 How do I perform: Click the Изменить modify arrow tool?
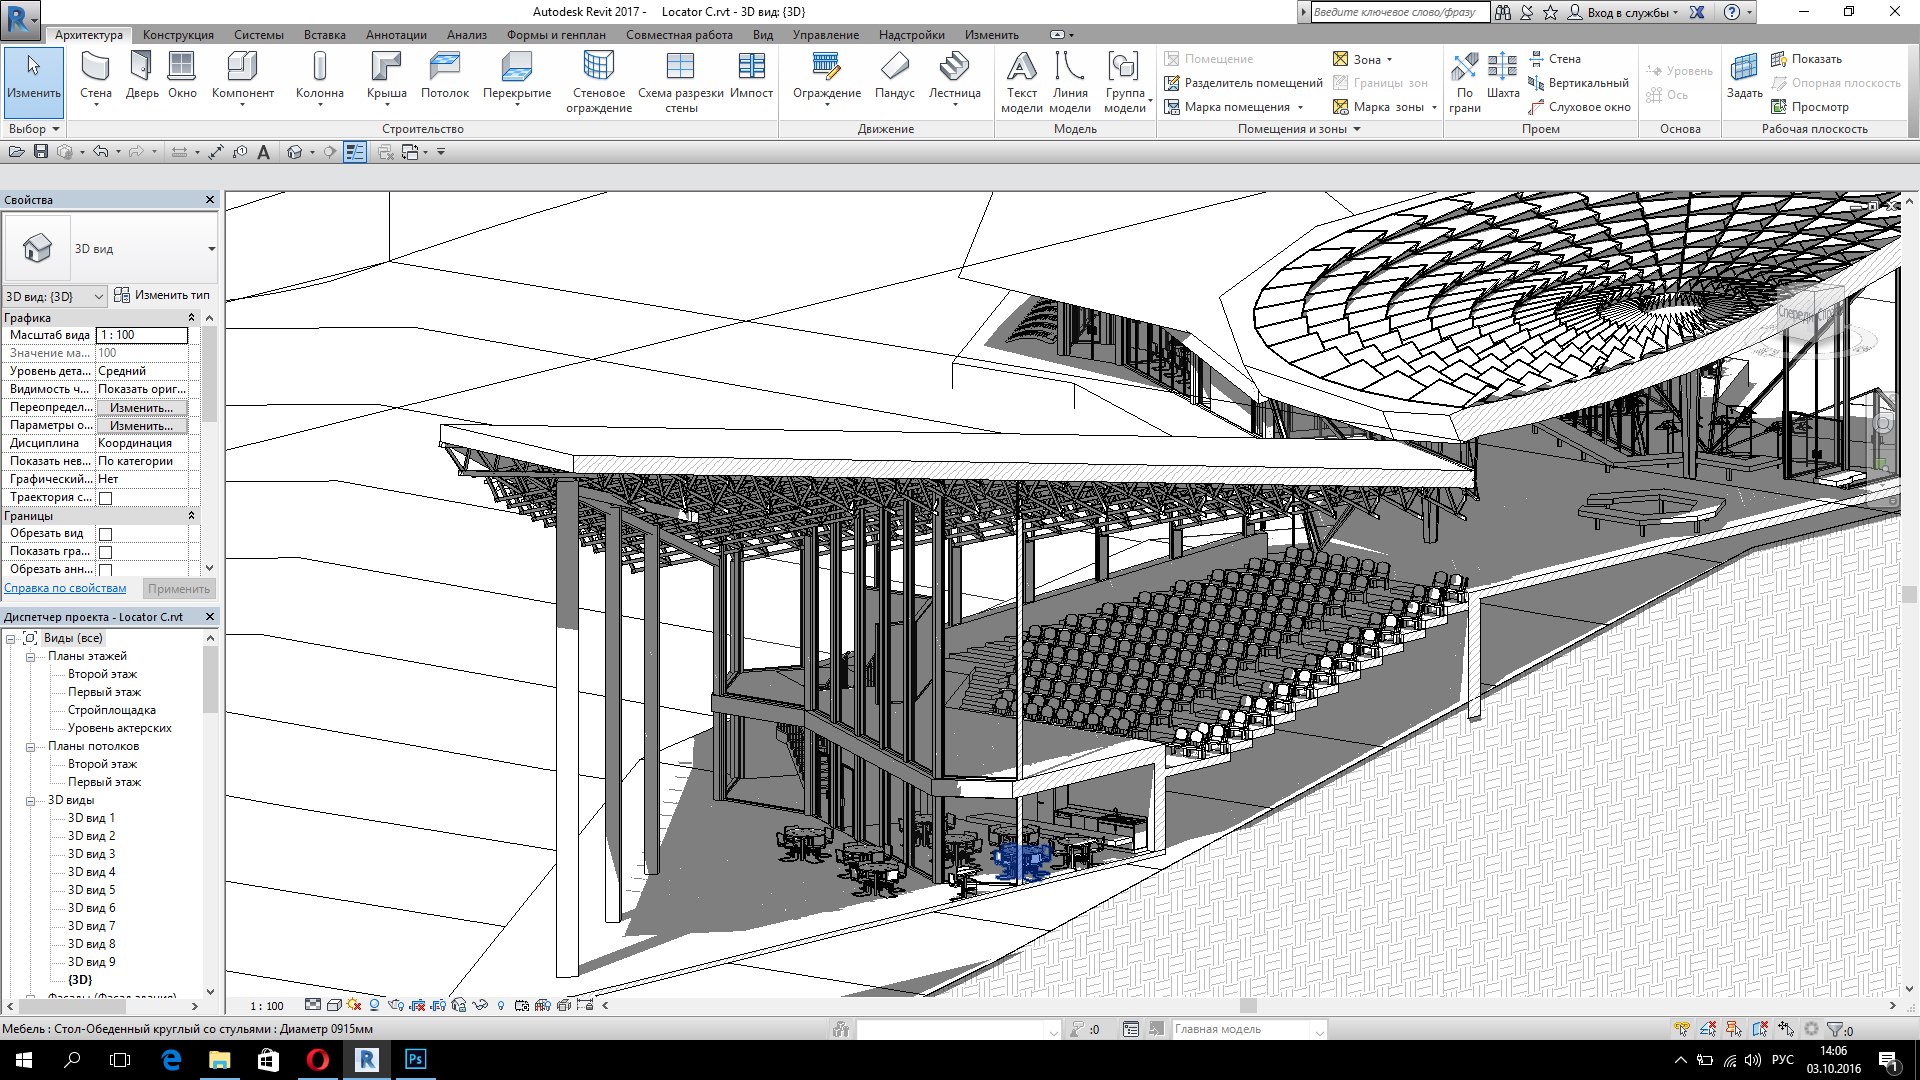34,80
